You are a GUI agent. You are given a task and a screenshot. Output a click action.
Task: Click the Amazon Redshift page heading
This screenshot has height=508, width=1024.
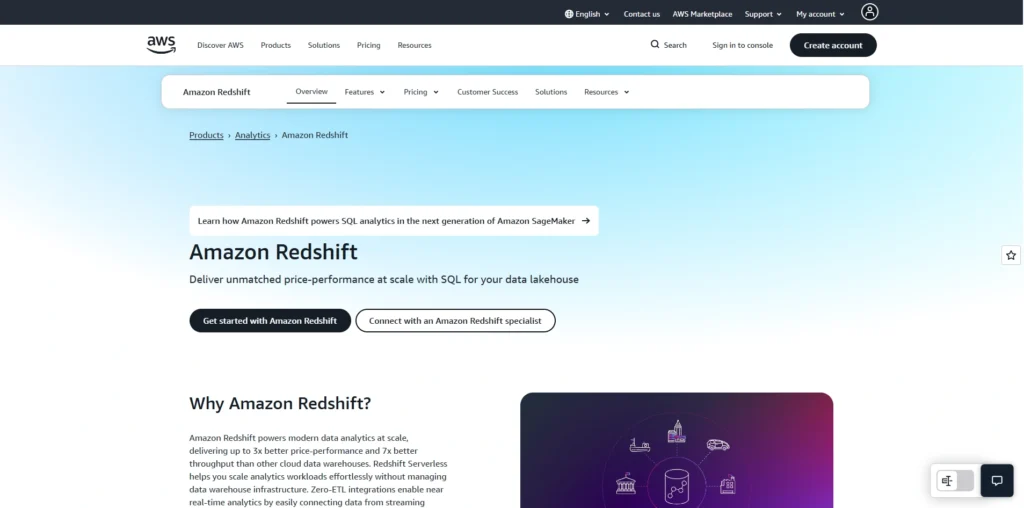273,252
